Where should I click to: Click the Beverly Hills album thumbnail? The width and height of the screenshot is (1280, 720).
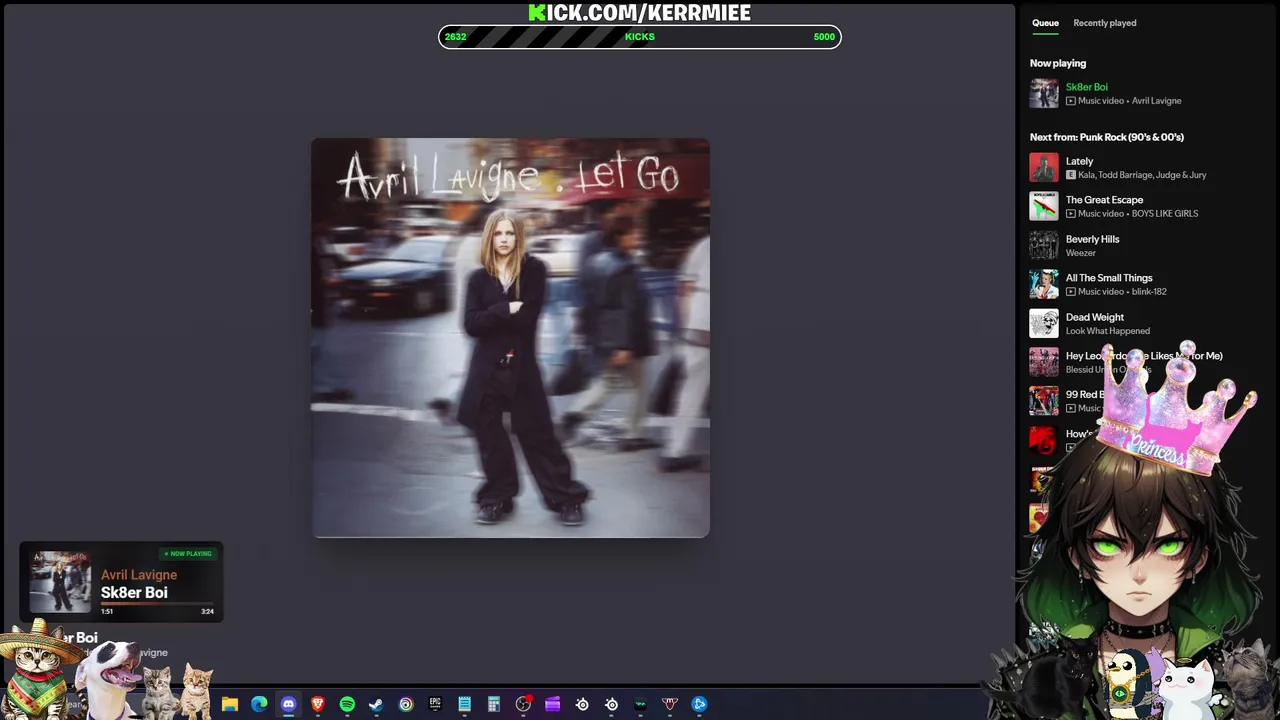click(x=1044, y=245)
